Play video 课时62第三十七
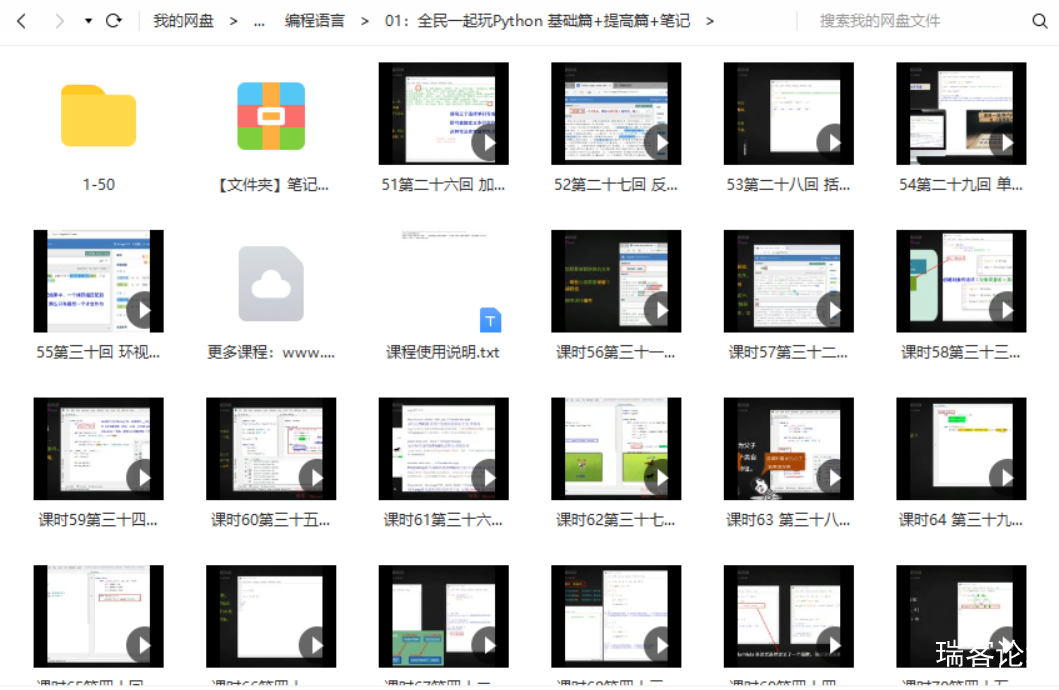 (616, 449)
